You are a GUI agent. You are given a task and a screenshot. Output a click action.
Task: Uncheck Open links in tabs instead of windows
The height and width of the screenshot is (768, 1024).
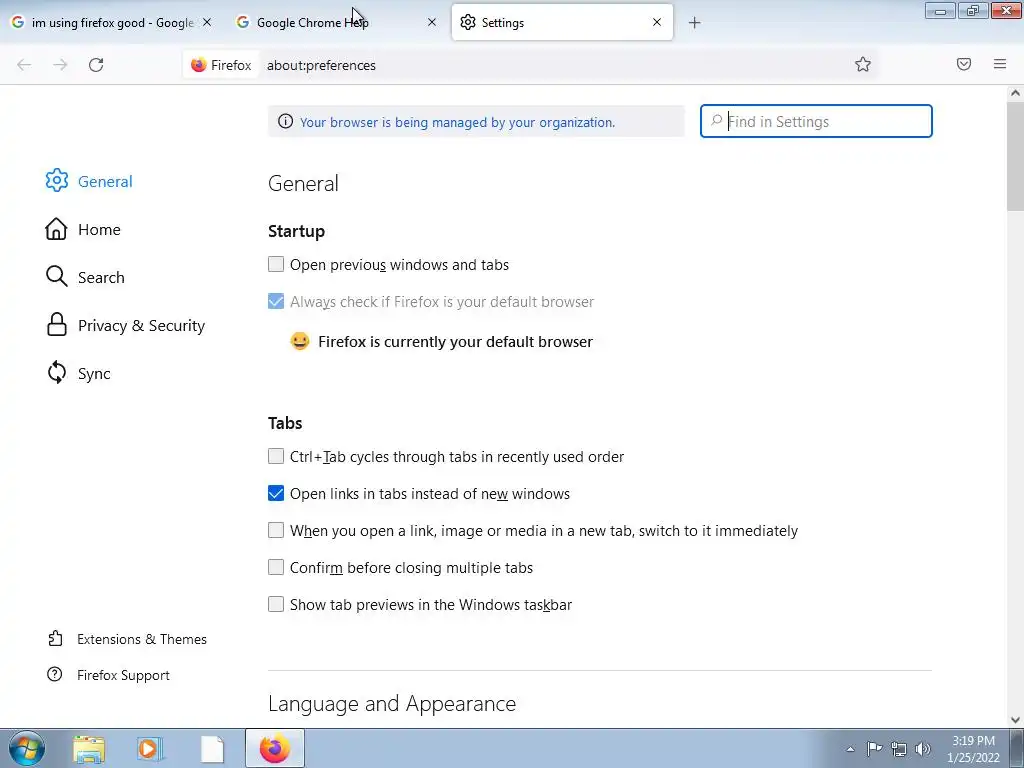tap(276, 493)
